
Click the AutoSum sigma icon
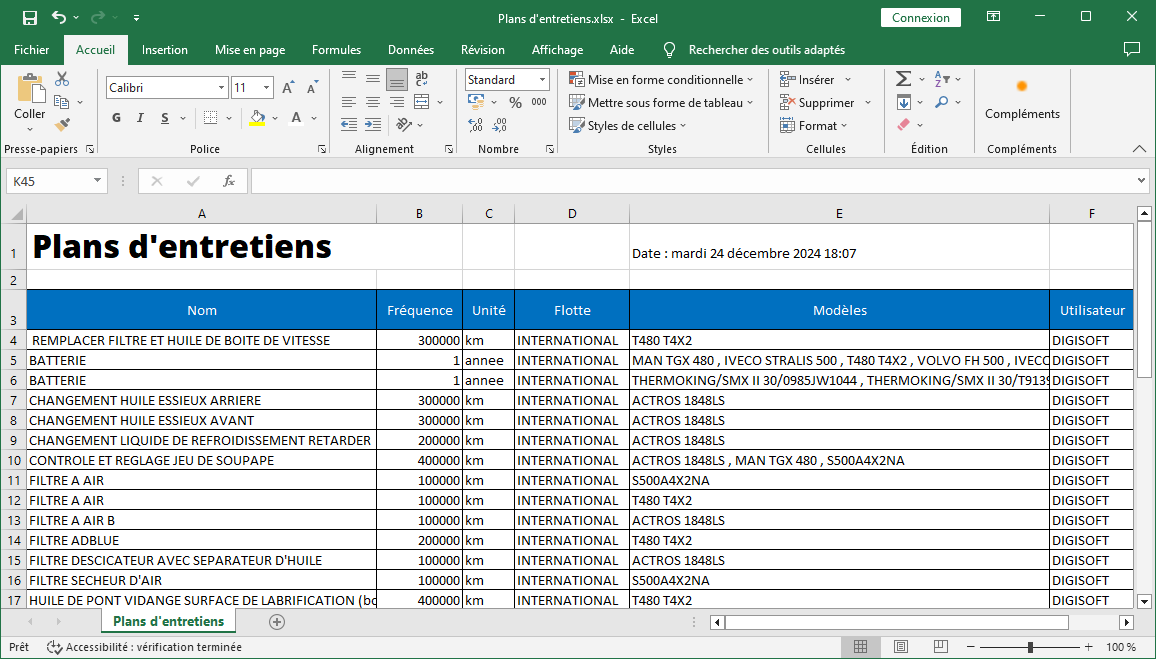(903, 79)
